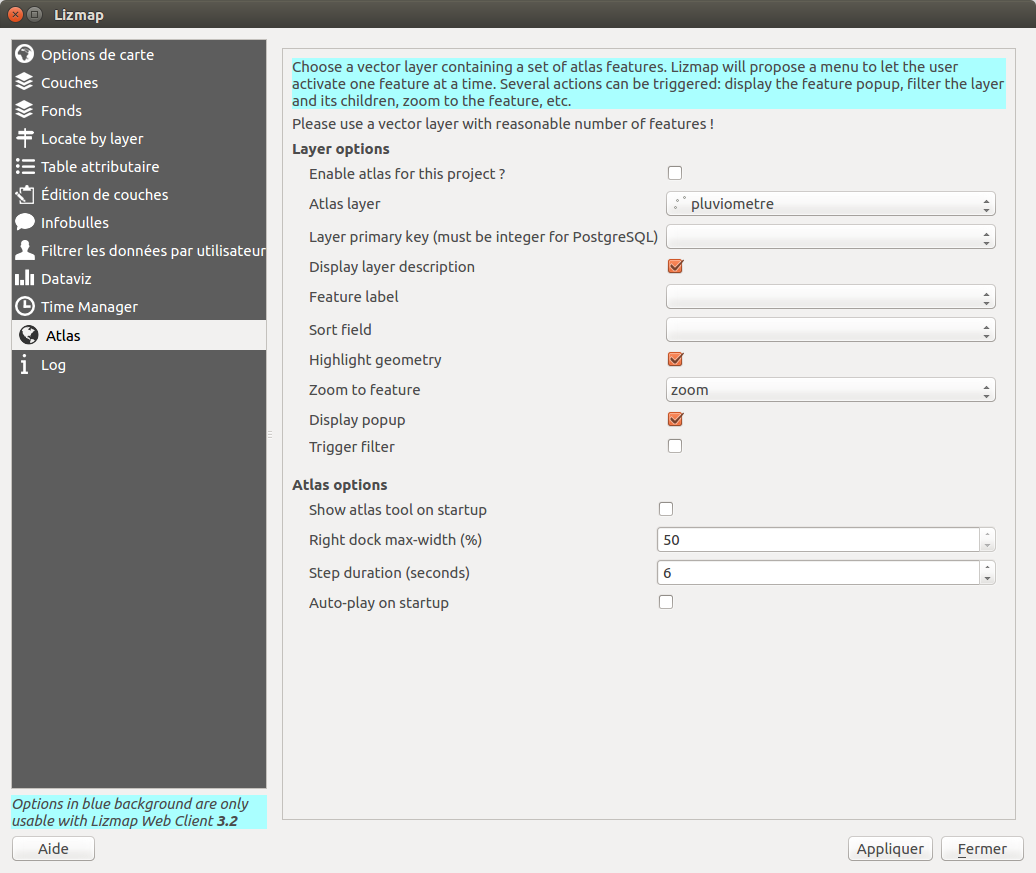Increase Step duration with up arrow
This screenshot has width=1036, height=873.
tap(987, 567)
